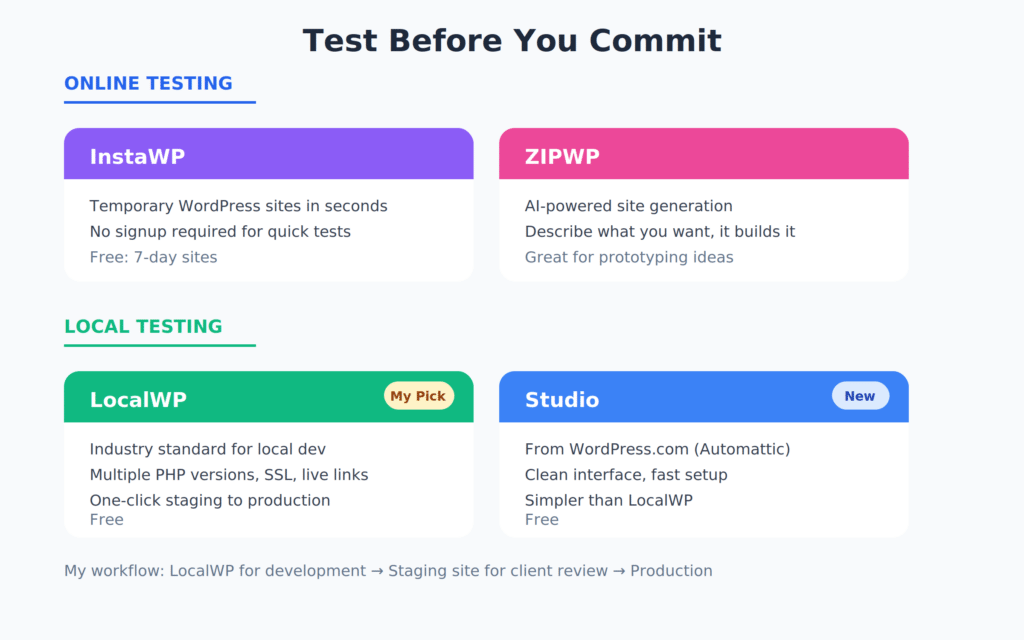Click the LocalWP card title
Screen dimensions: 1024x640
(138, 399)
